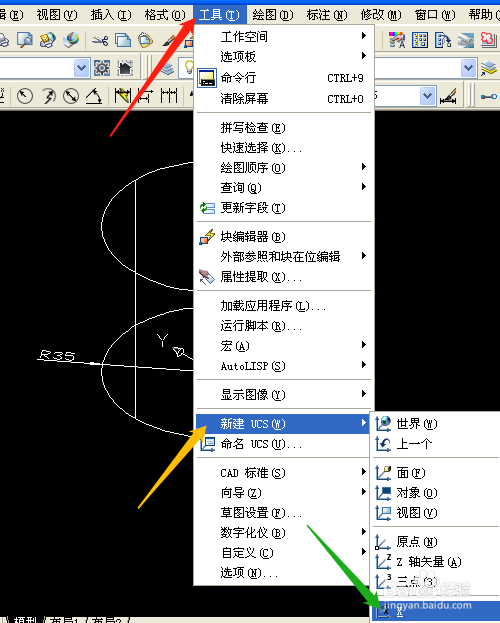
Task: Select the Radius dimension tool
Action: point(25,96)
